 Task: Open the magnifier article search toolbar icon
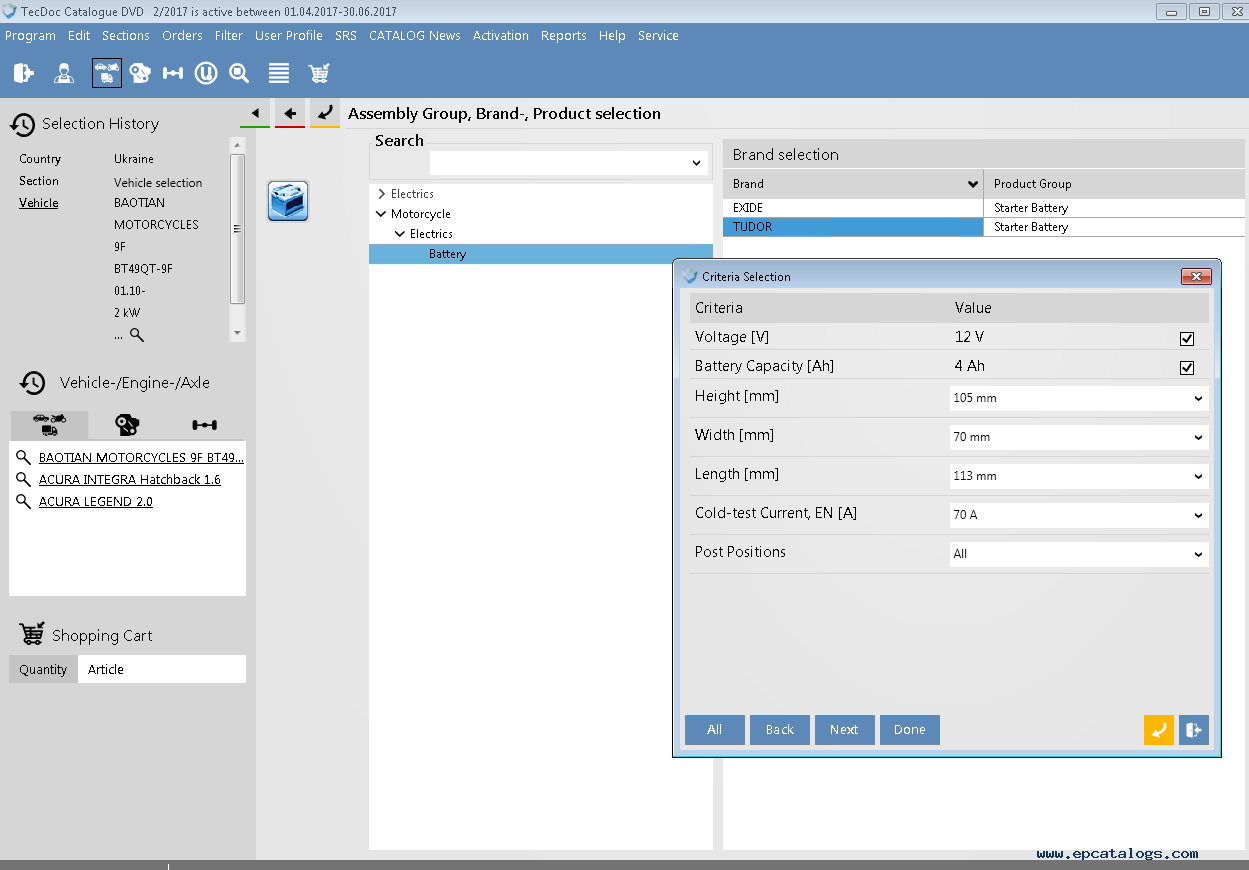[x=239, y=73]
